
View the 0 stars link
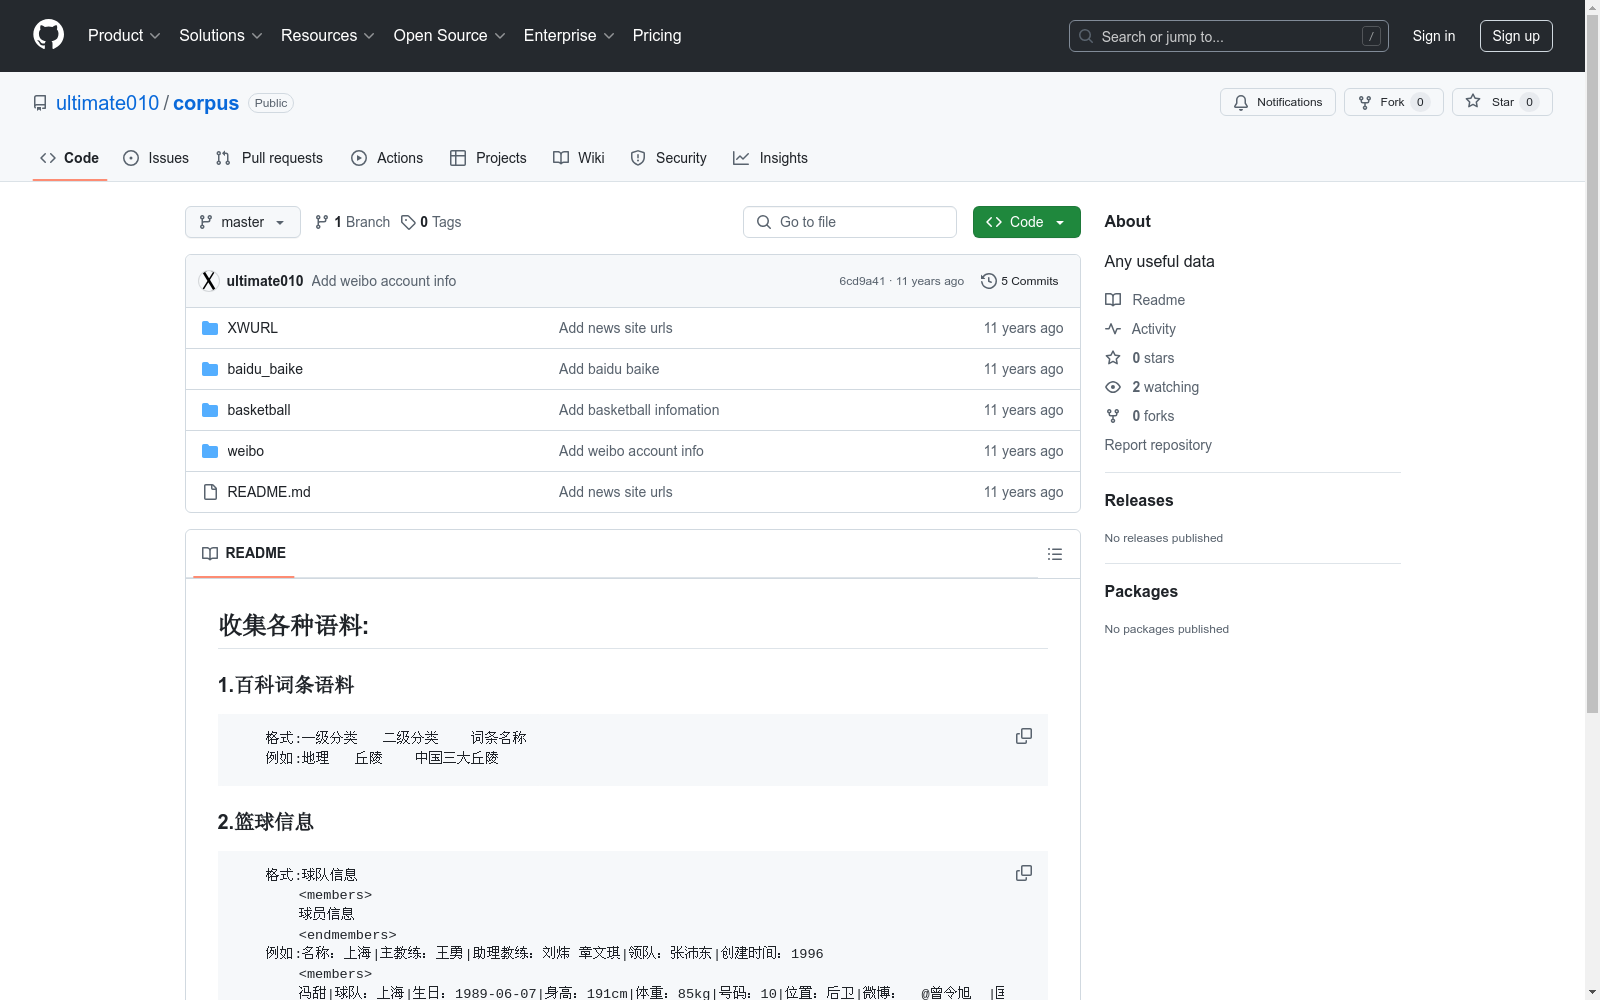[x=1140, y=358]
